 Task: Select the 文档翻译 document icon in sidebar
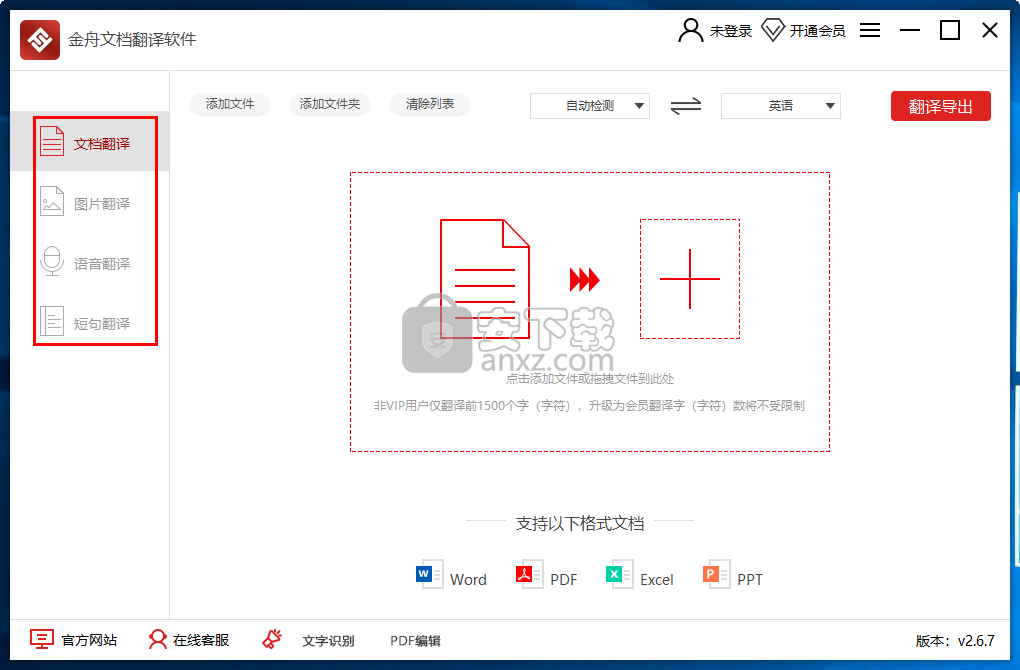pos(52,141)
